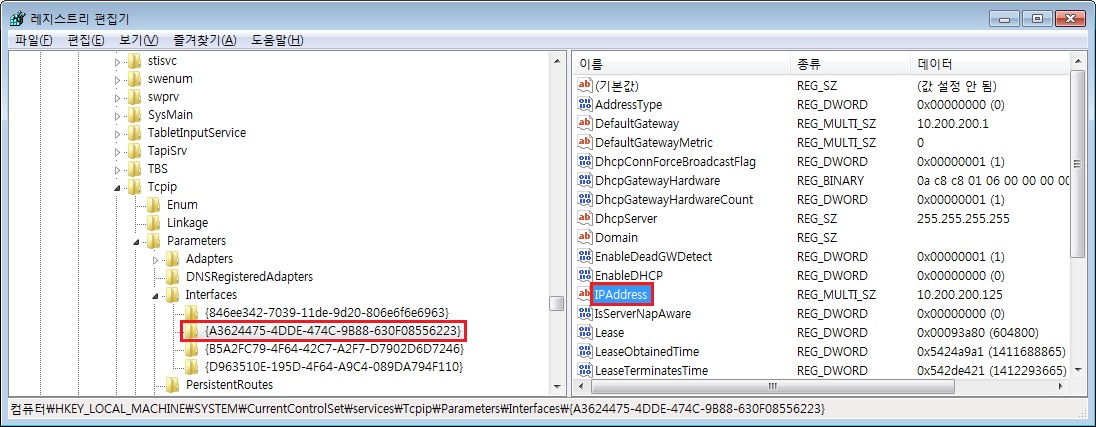Select the {D963510E-195D-4F64-A9C4-089DA794F110} key

[334, 366]
